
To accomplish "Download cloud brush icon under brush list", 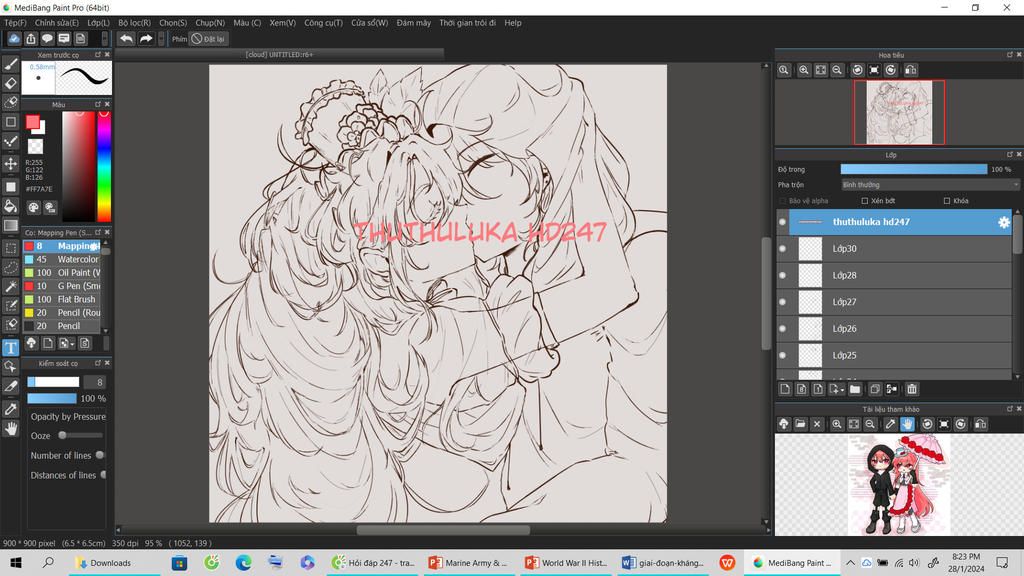I will pos(31,343).
